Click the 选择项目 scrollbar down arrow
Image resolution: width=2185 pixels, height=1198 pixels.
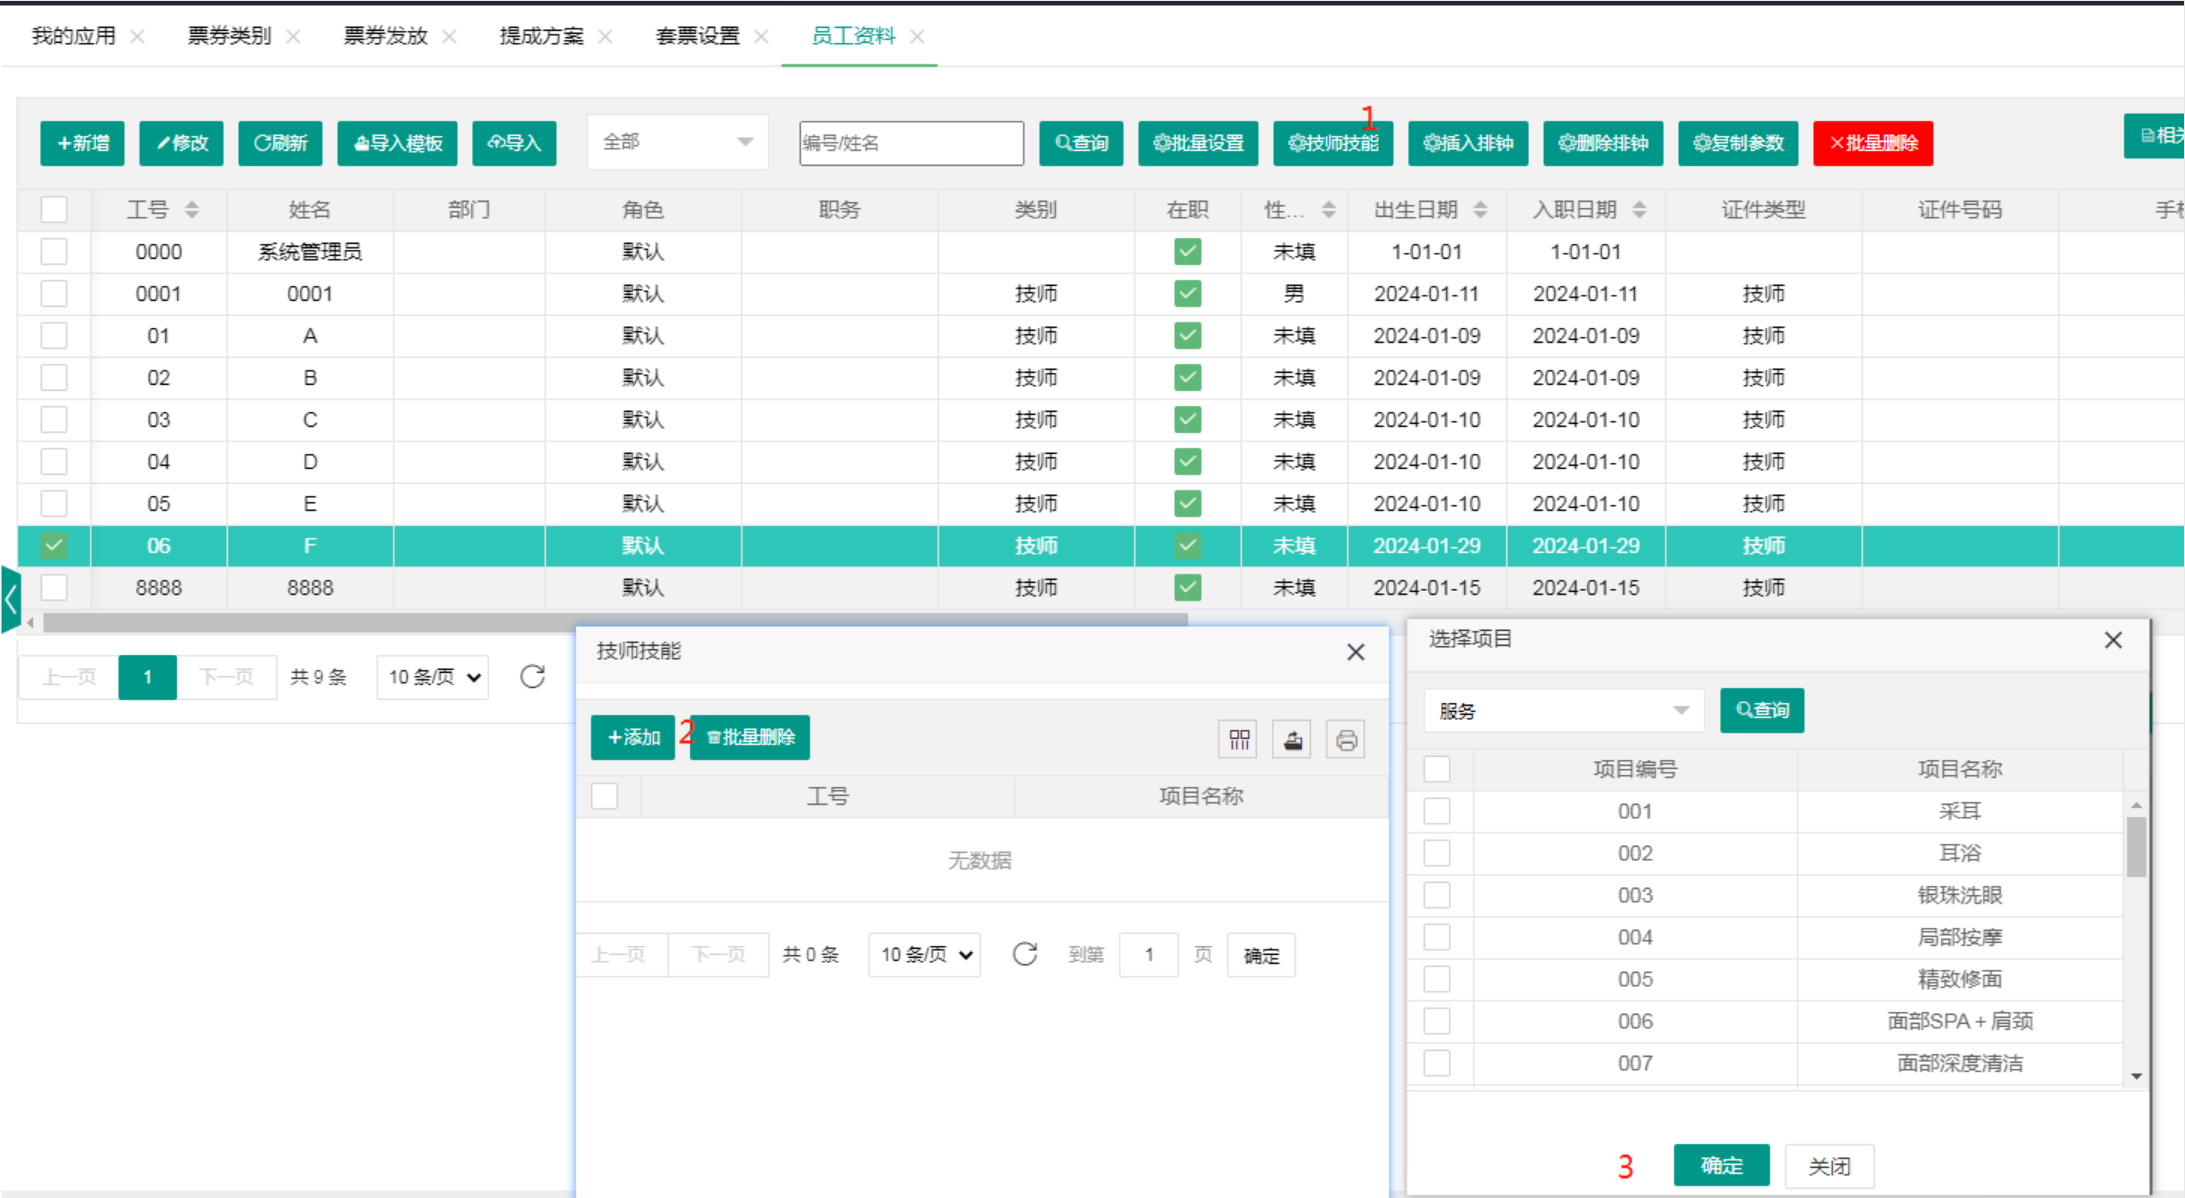click(2136, 1077)
